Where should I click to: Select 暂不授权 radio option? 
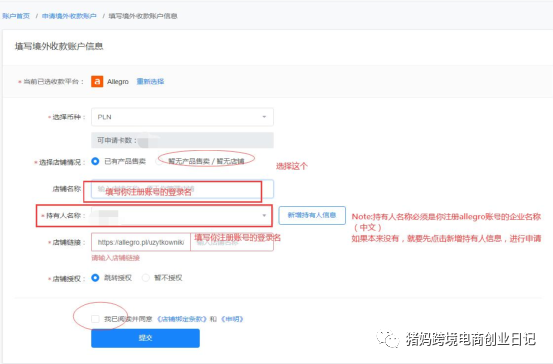point(146,278)
